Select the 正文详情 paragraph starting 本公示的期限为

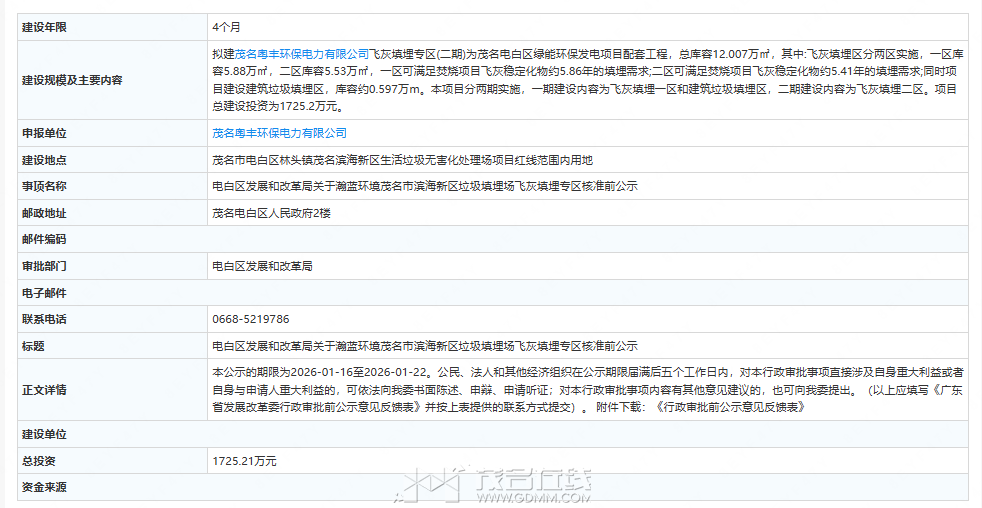[x=587, y=390]
